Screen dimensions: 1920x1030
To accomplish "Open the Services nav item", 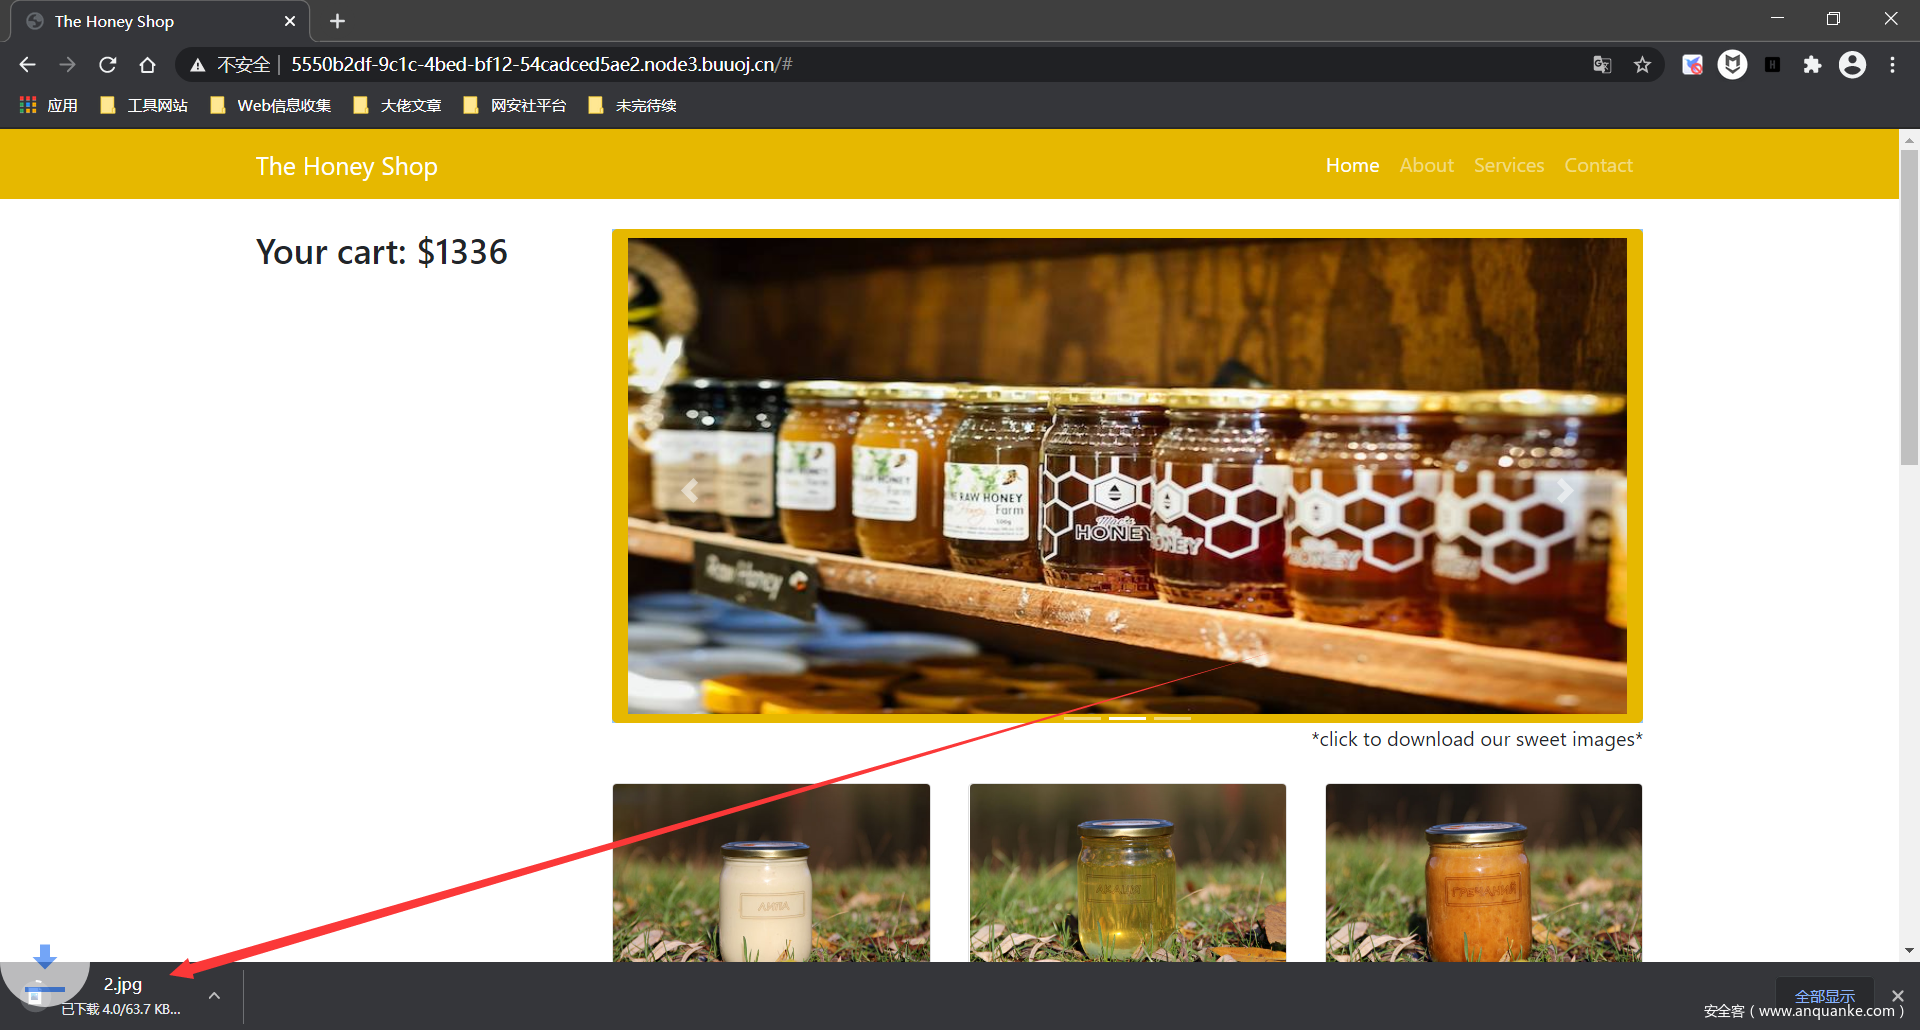I will pos(1508,166).
